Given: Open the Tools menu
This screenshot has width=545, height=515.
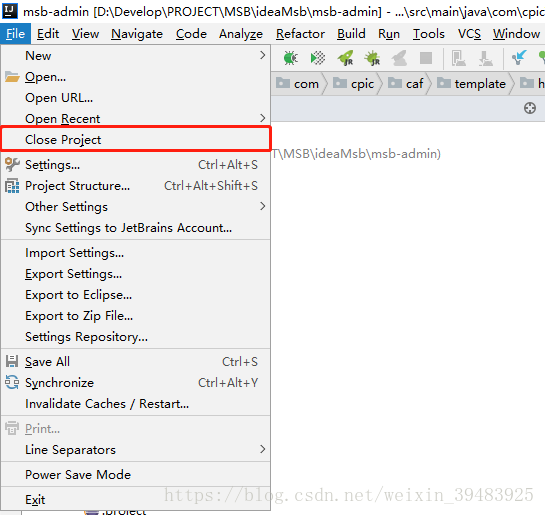Looking at the screenshot, I should [x=429, y=34].
